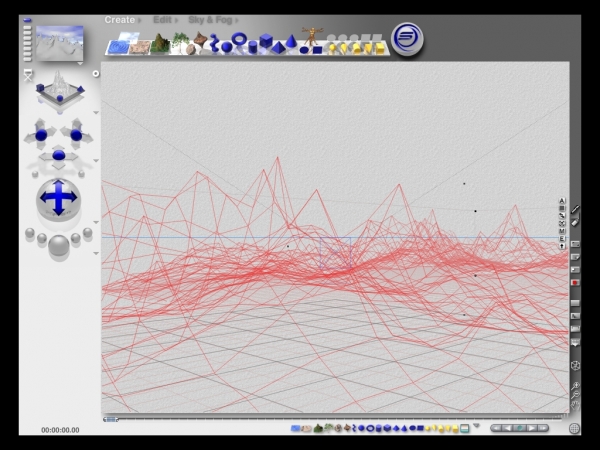
Task: Zoom out with minus magnifier
Action: coord(575,395)
